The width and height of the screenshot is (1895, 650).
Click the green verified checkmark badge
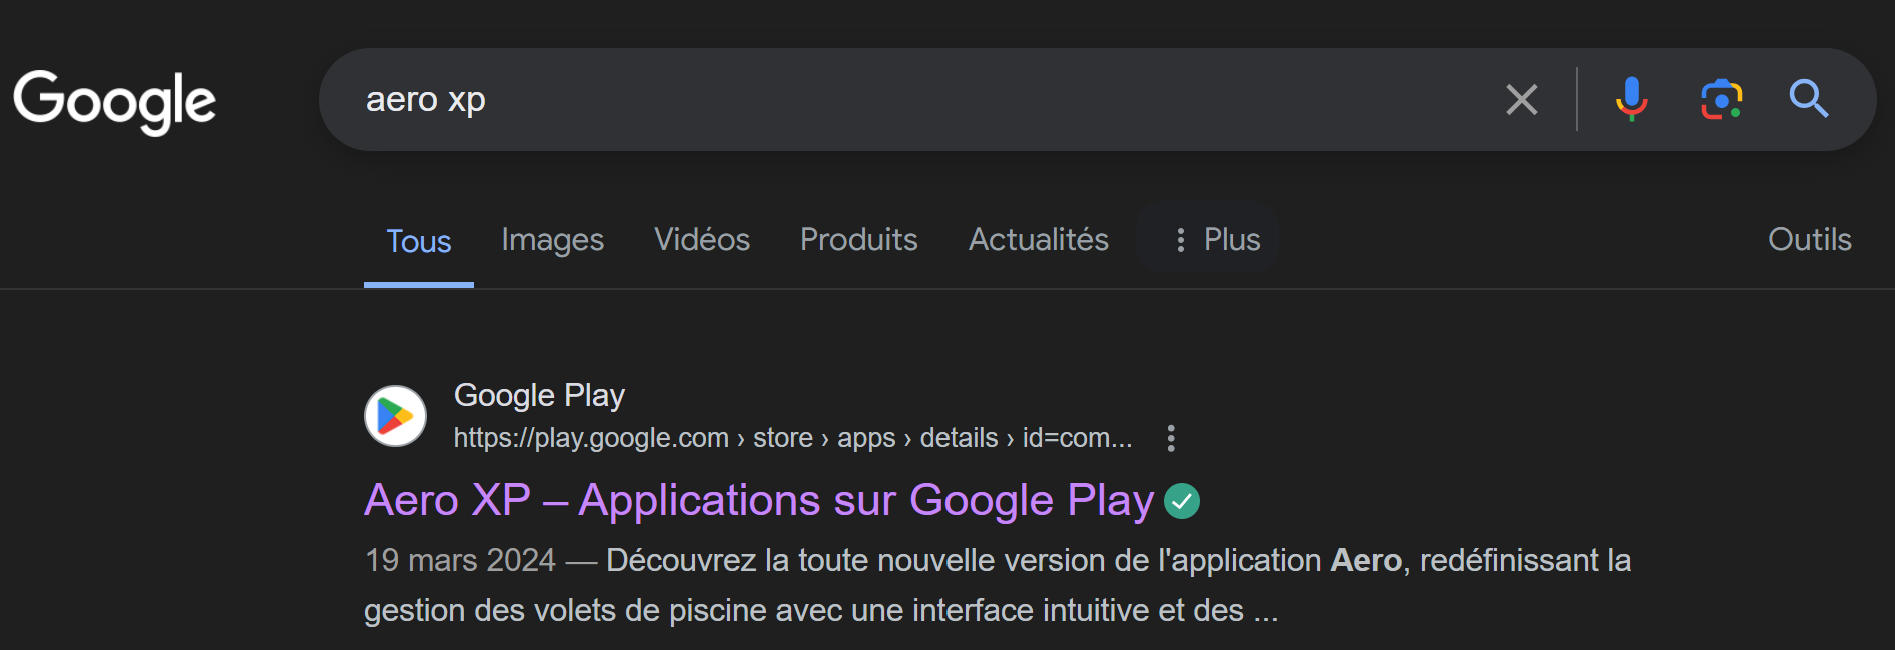point(1182,501)
